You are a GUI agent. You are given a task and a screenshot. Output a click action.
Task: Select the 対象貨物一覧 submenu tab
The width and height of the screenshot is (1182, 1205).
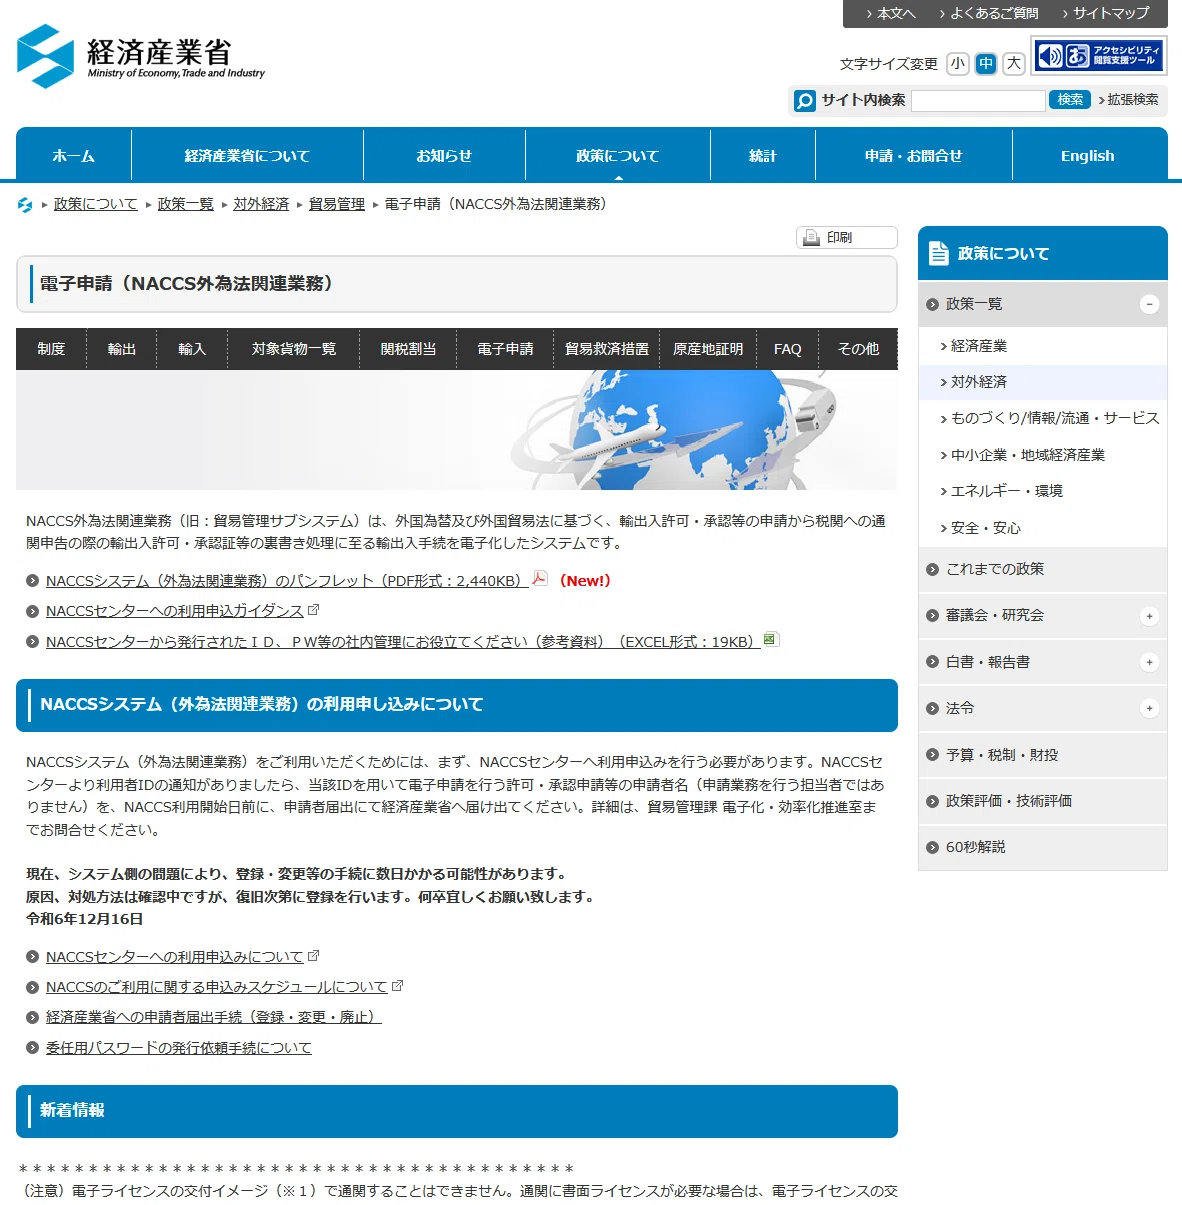pos(294,349)
